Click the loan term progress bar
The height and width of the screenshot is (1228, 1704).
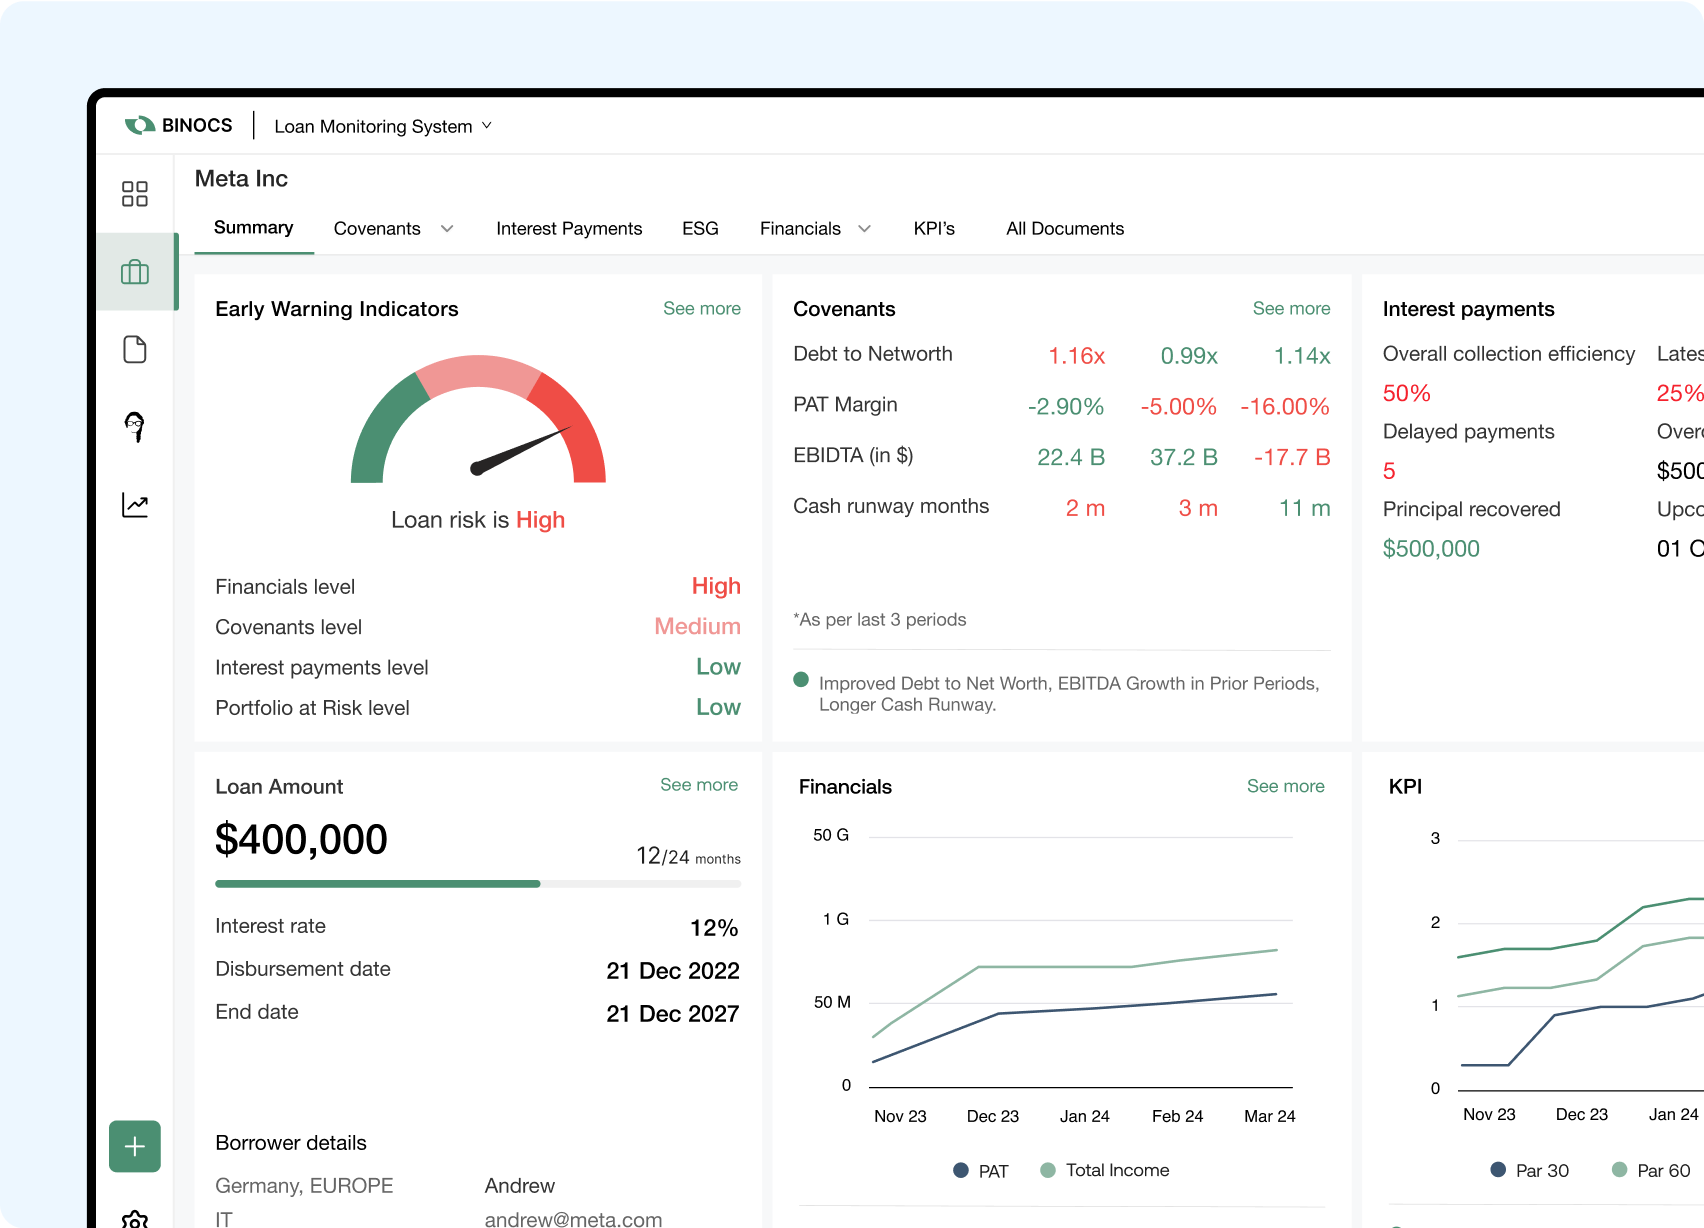[478, 884]
